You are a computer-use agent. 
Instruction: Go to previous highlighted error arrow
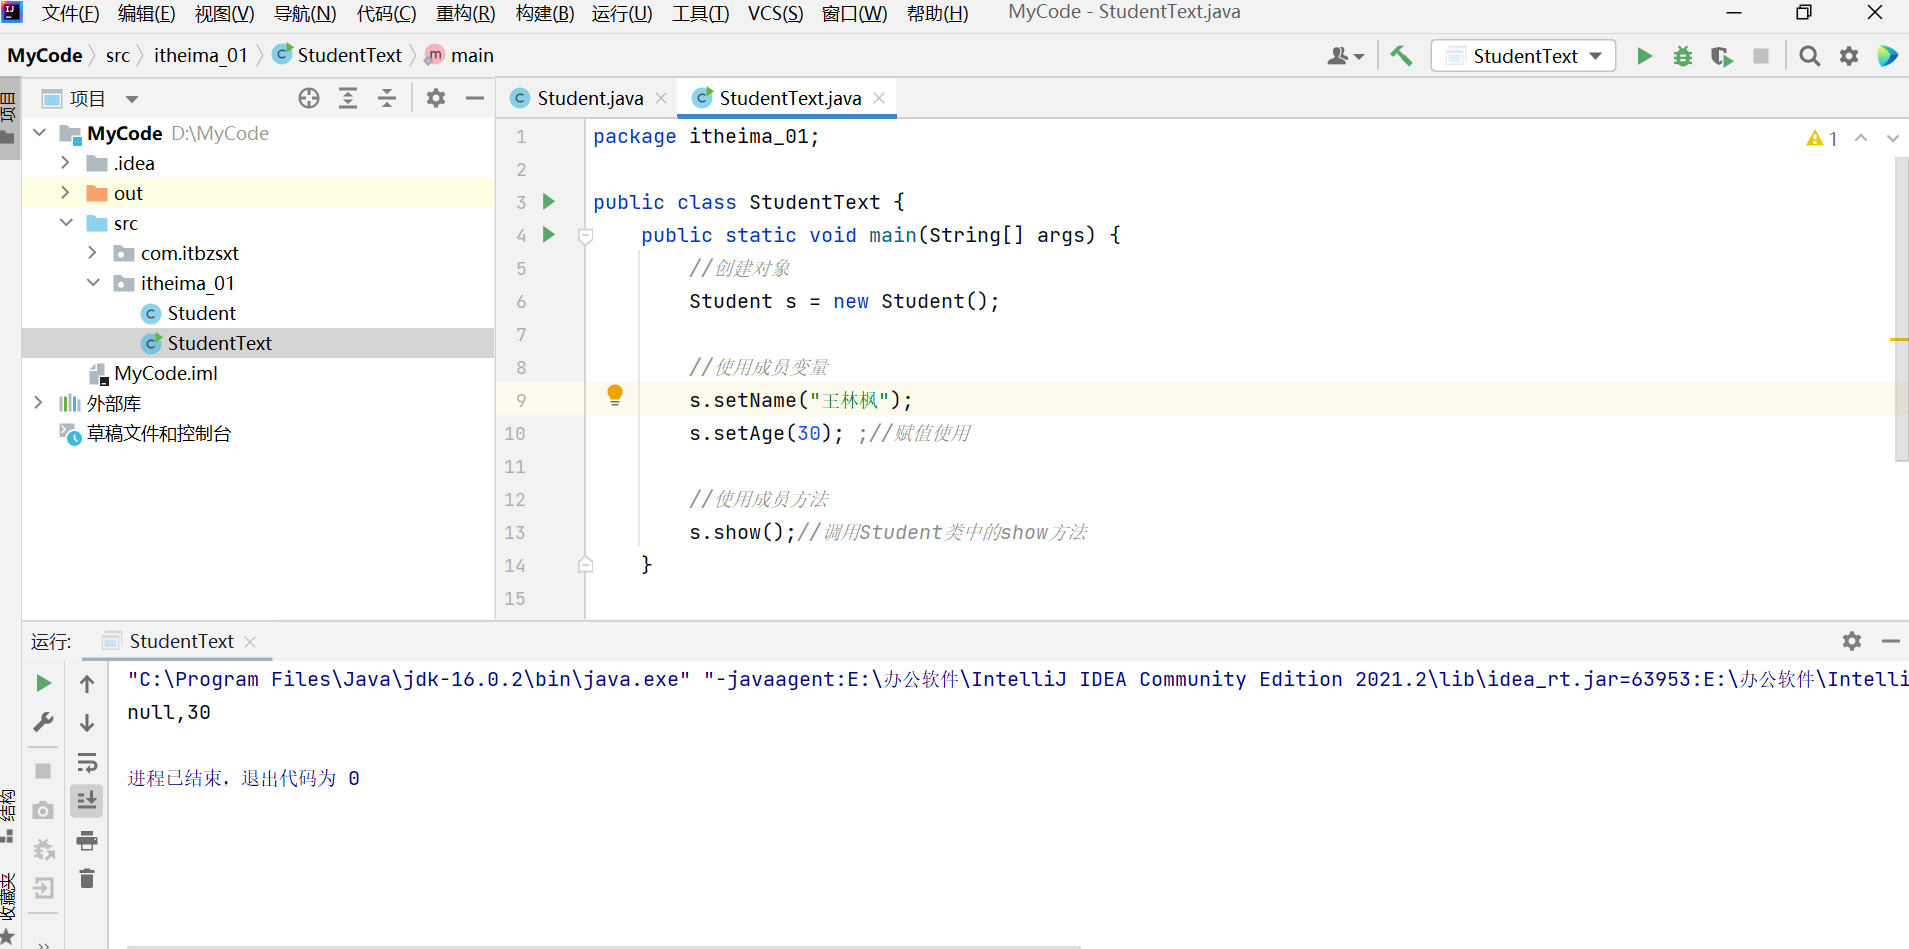1861,138
